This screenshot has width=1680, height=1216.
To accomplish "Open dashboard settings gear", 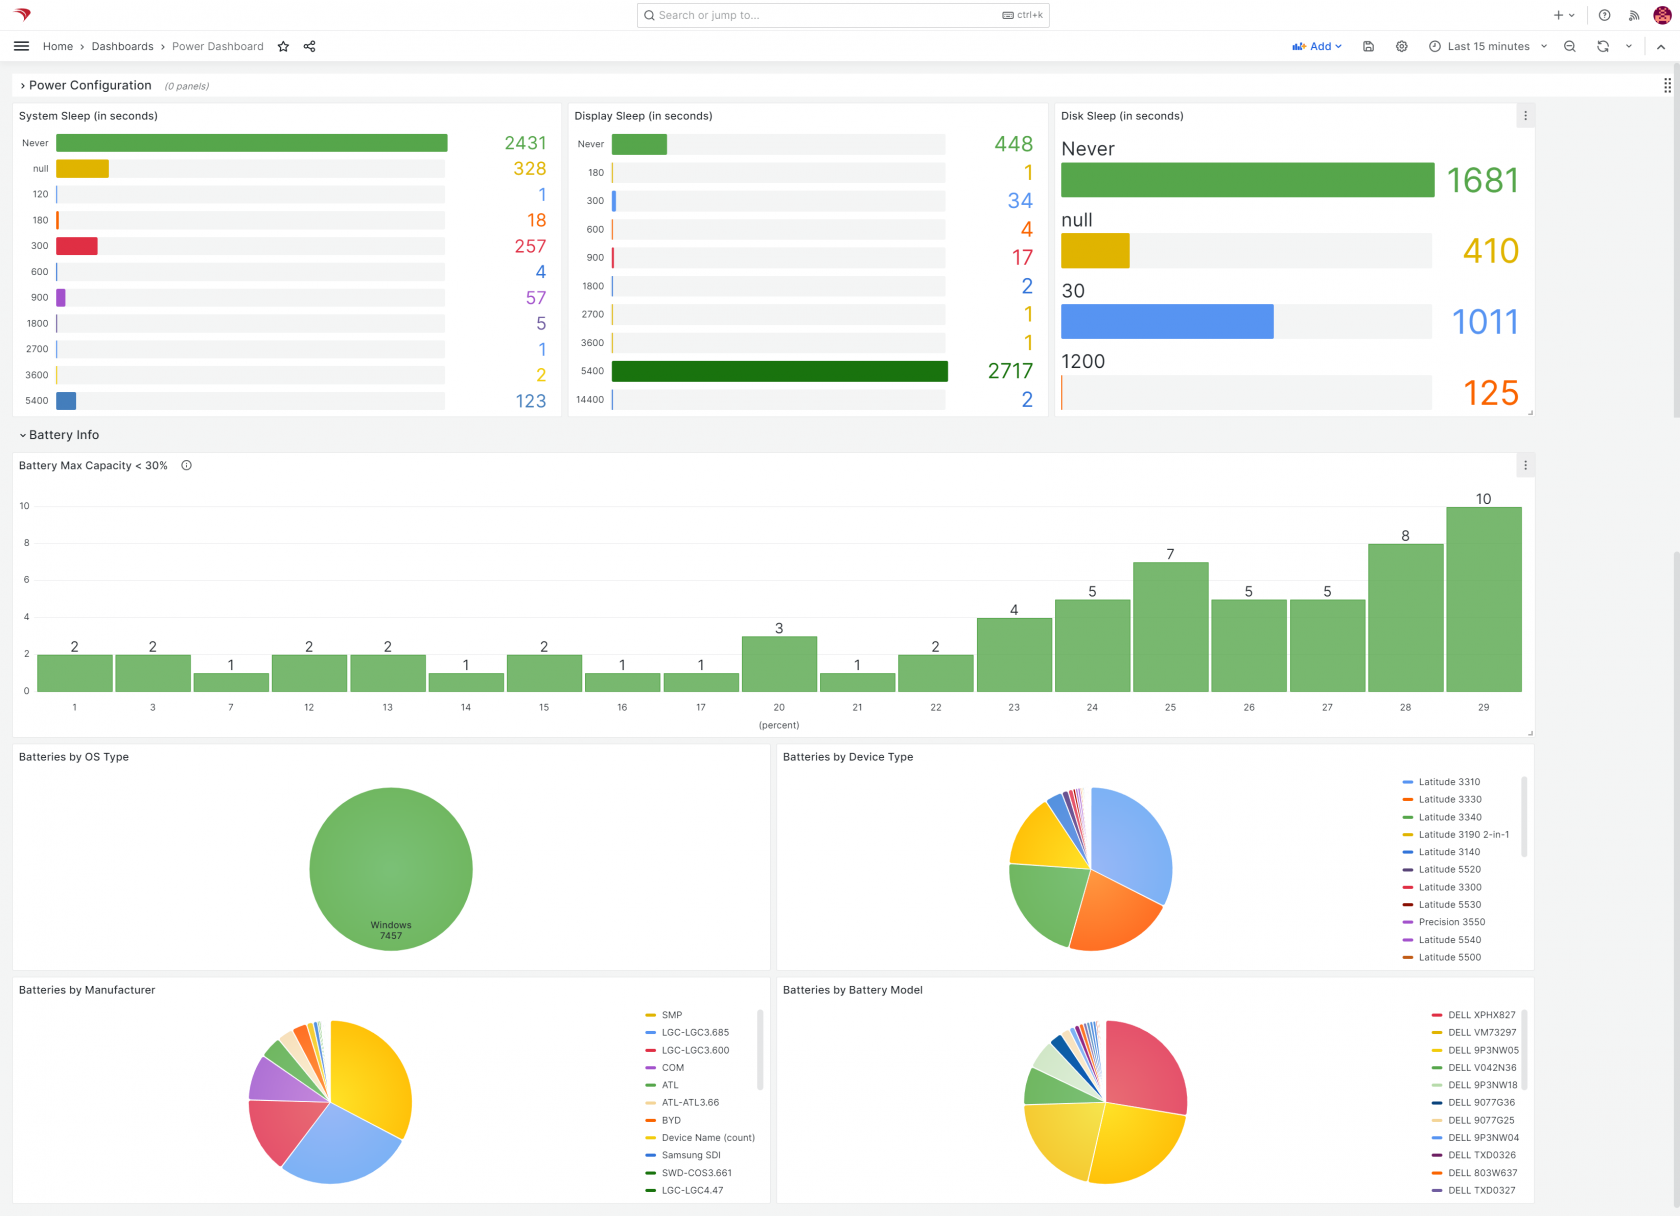I will 1402,46.
